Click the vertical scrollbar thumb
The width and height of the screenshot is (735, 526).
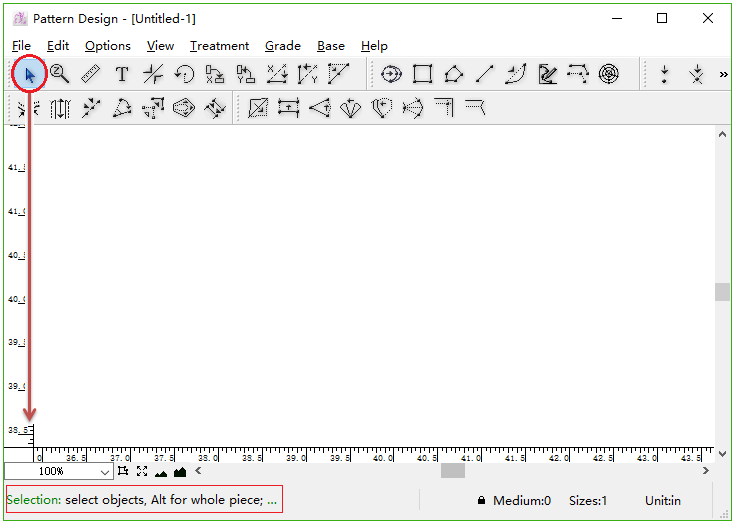point(722,292)
